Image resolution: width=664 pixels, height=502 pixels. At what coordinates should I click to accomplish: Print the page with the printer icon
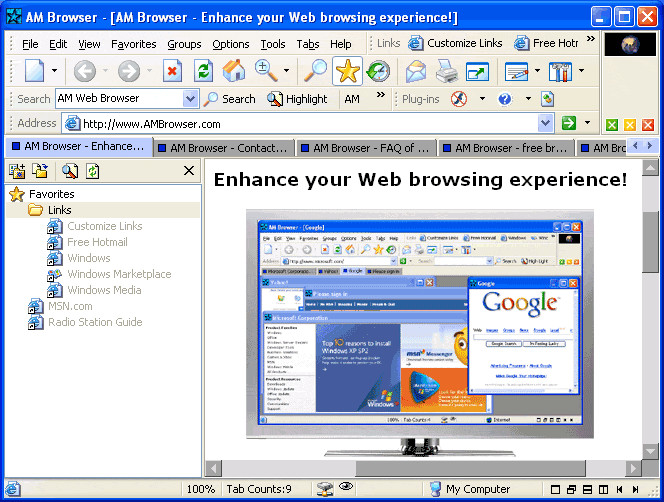[447, 71]
